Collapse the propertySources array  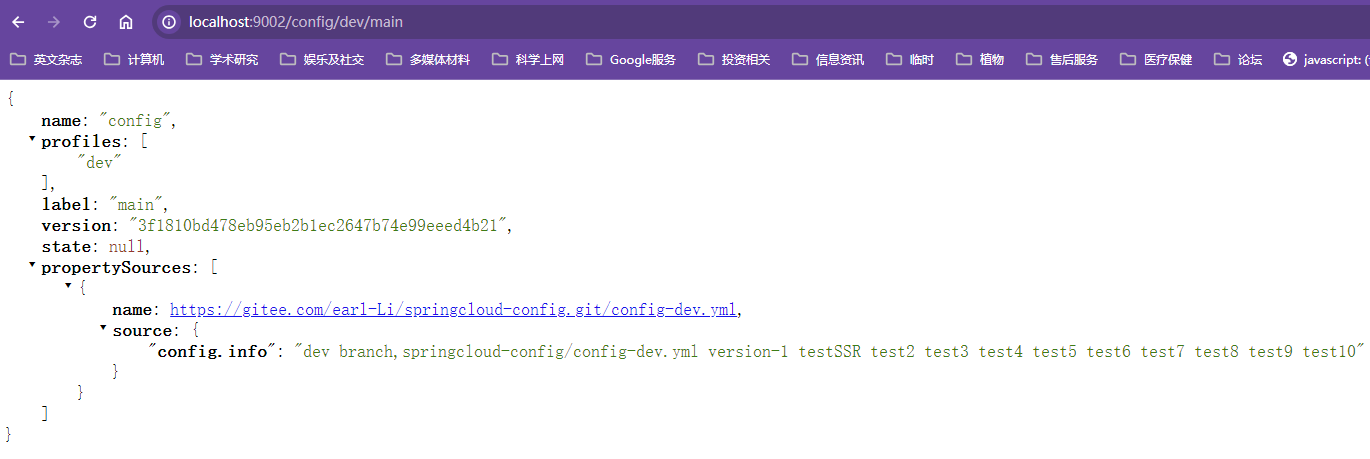click(32, 266)
